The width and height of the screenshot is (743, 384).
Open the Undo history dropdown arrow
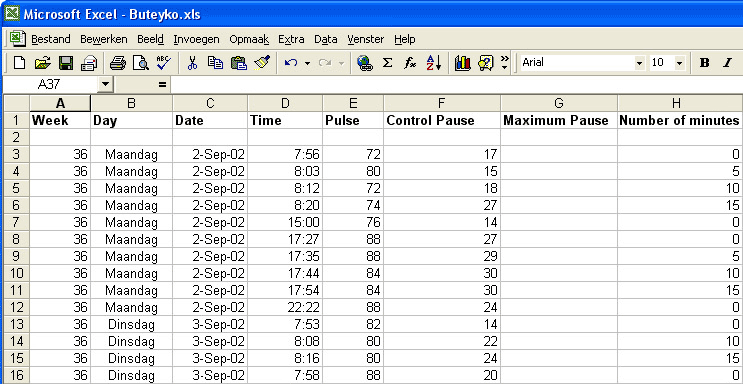tap(307, 63)
